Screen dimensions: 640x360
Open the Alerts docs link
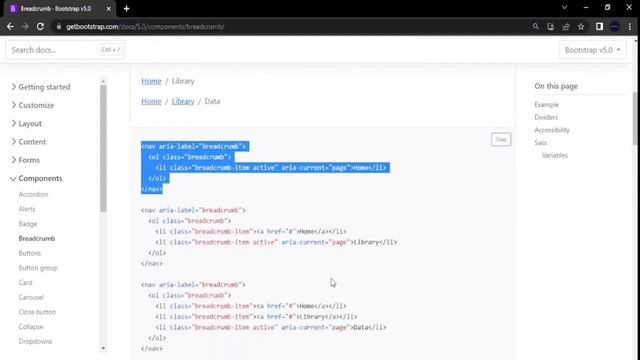(x=27, y=209)
